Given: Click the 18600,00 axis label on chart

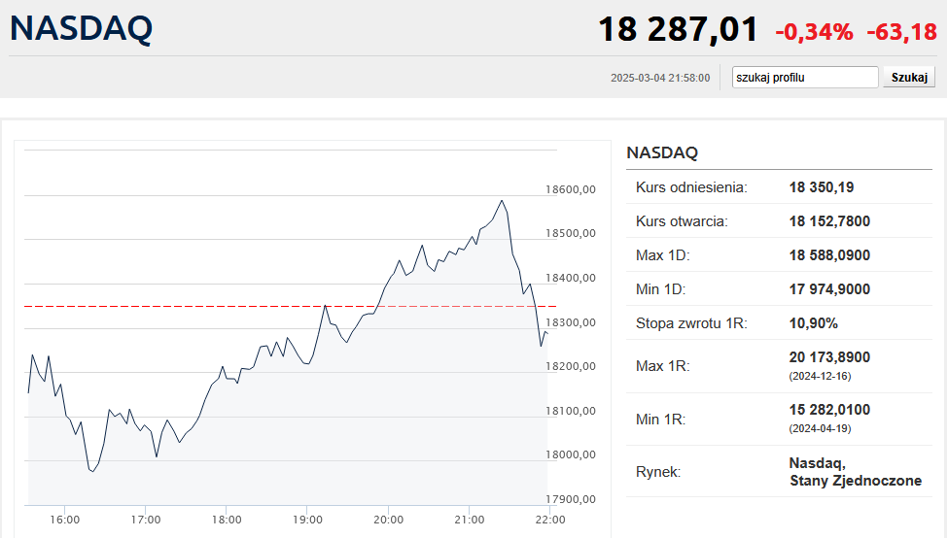Looking at the screenshot, I should point(570,189).
